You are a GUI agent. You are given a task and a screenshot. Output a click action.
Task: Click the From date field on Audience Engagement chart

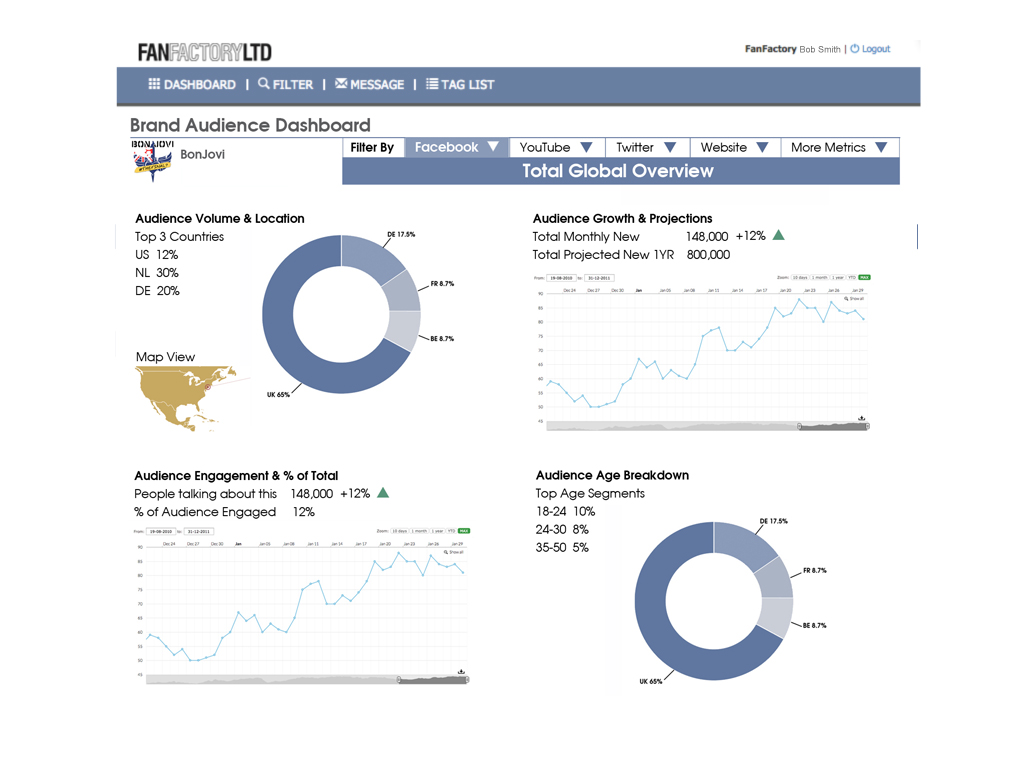162,532
